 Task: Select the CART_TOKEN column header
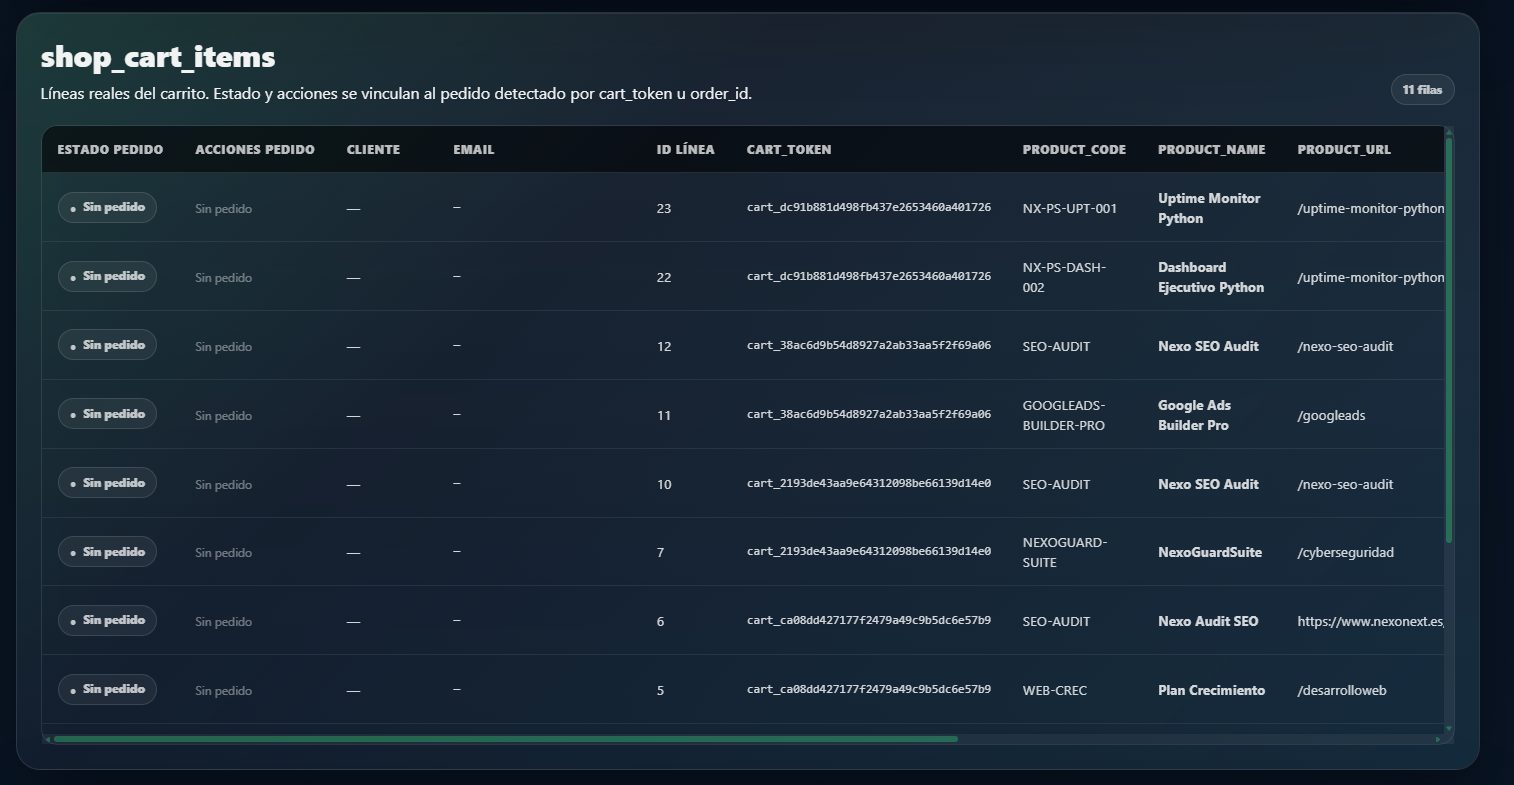pyautogui.click(x=789, y=149)
